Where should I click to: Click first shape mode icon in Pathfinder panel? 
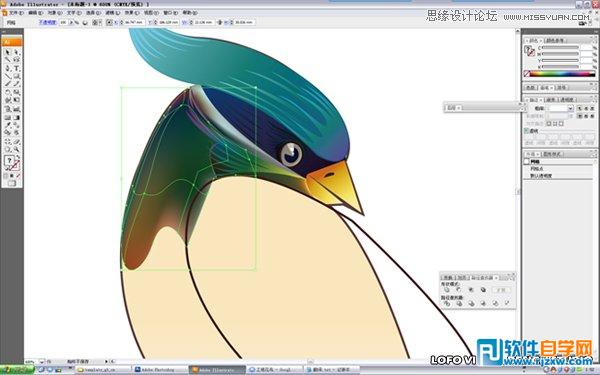click(x=447, y=290)
